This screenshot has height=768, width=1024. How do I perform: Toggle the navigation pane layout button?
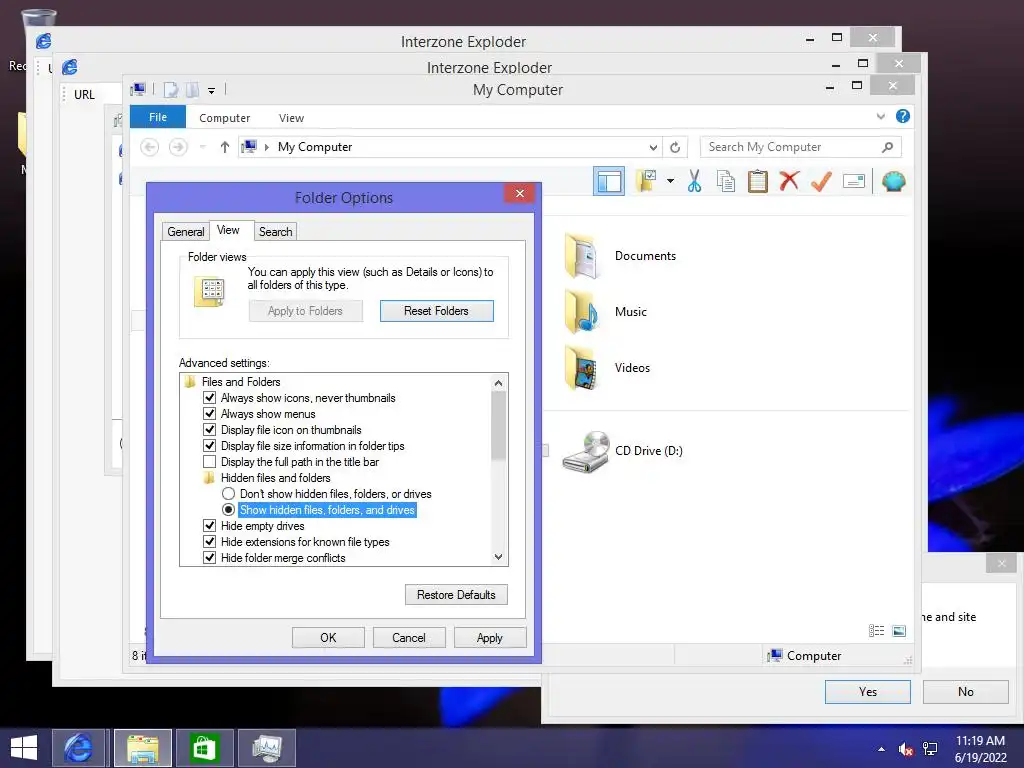click(609, 182)
